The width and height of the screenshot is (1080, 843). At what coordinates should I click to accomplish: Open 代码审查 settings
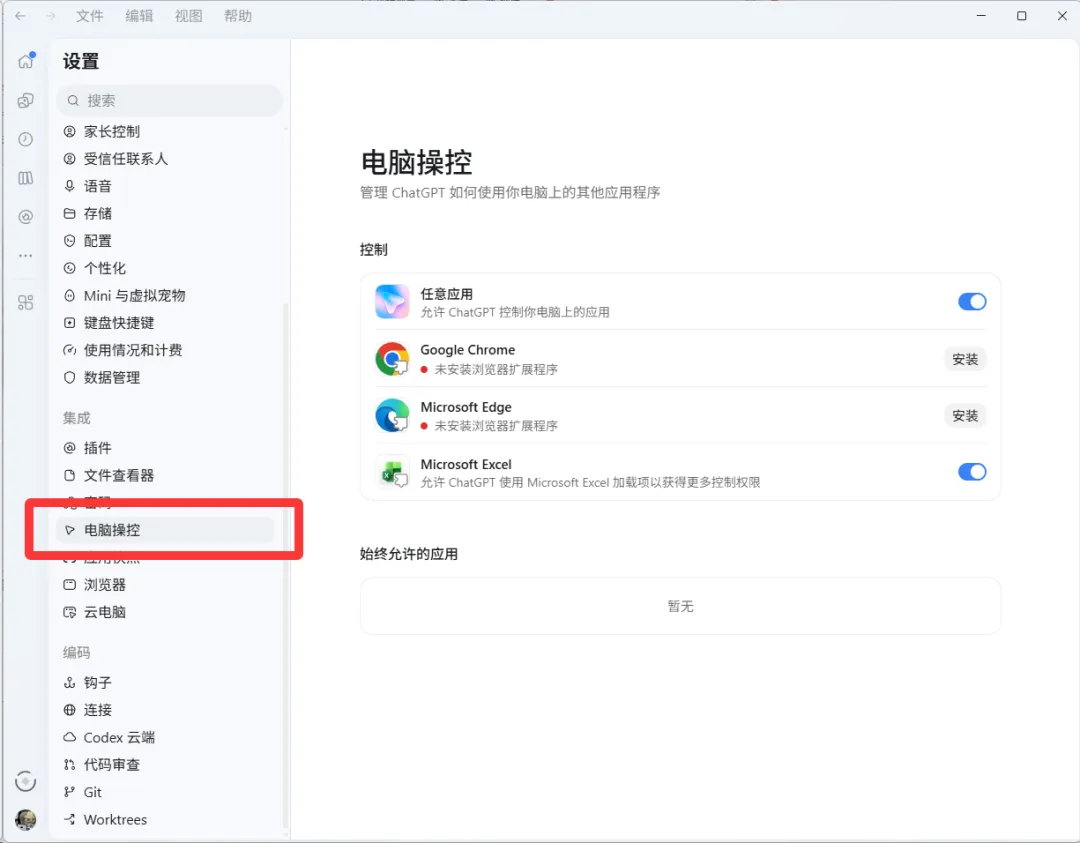click(x=165, y=764)
